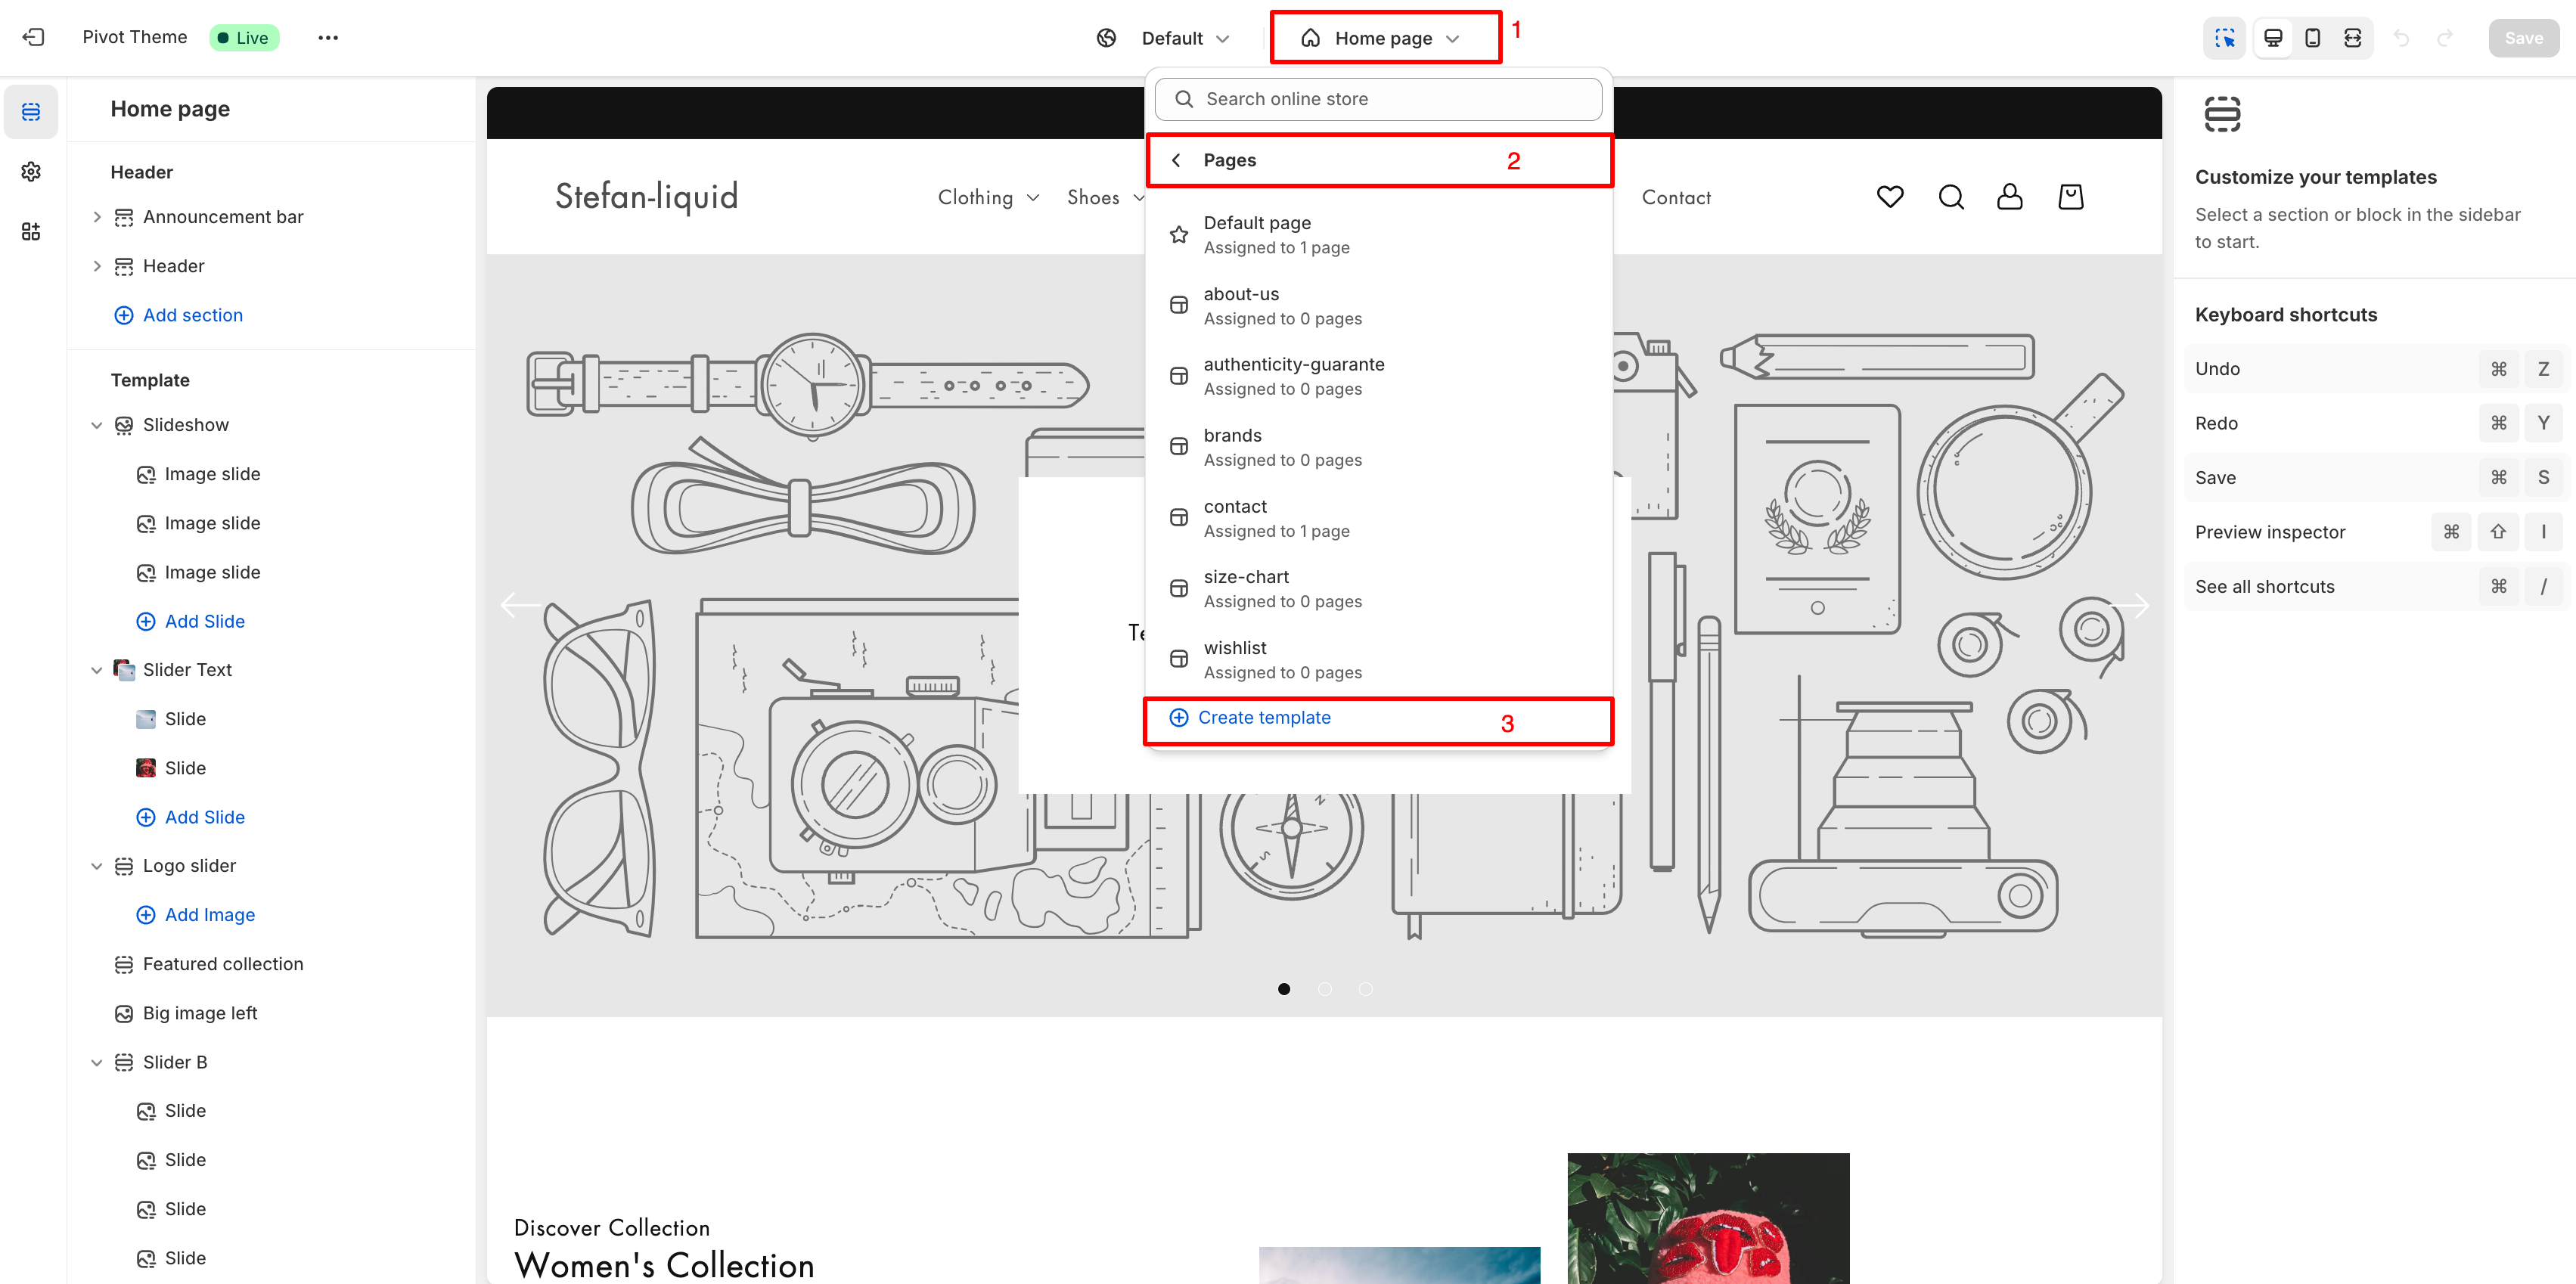This screenshot has width=2576, height=1284.
Task: Click the Search online store field
Action: tap(1380, 99)
